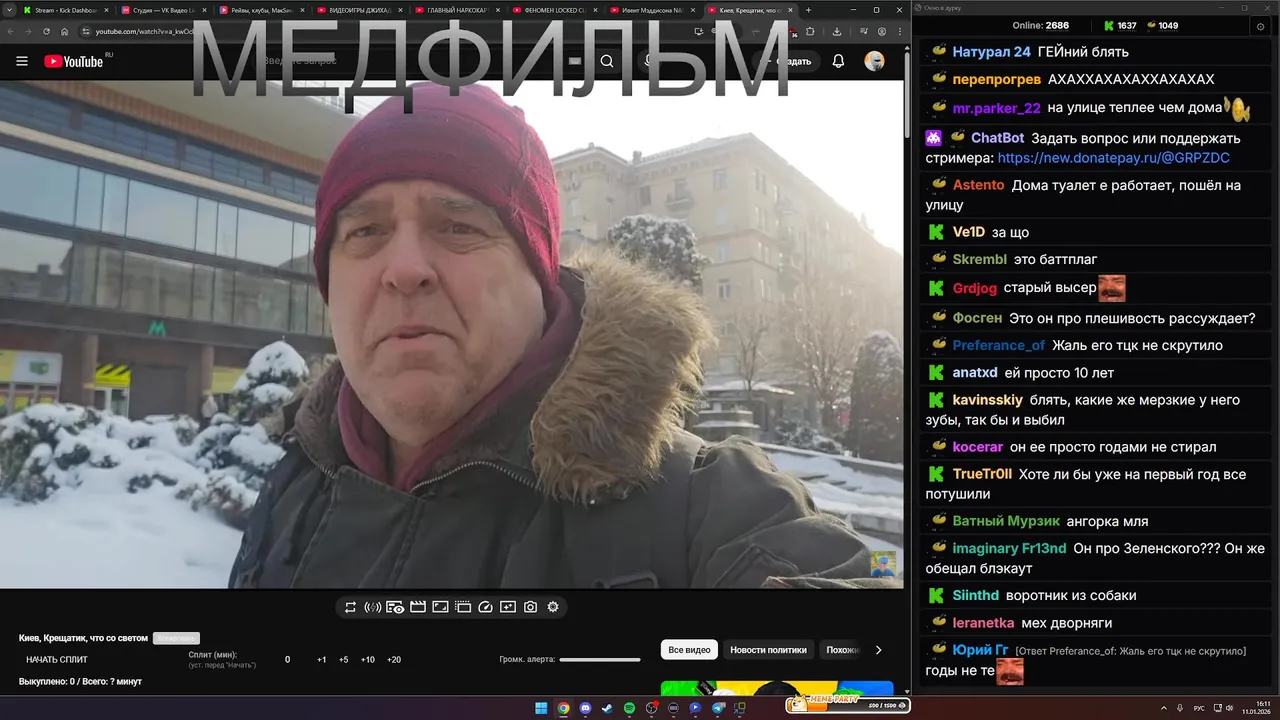This screenshot has width=1280, height=720.
Task: Click the НАЧАТЬ СПЛИТ button
Action: [x=57, y=660]
